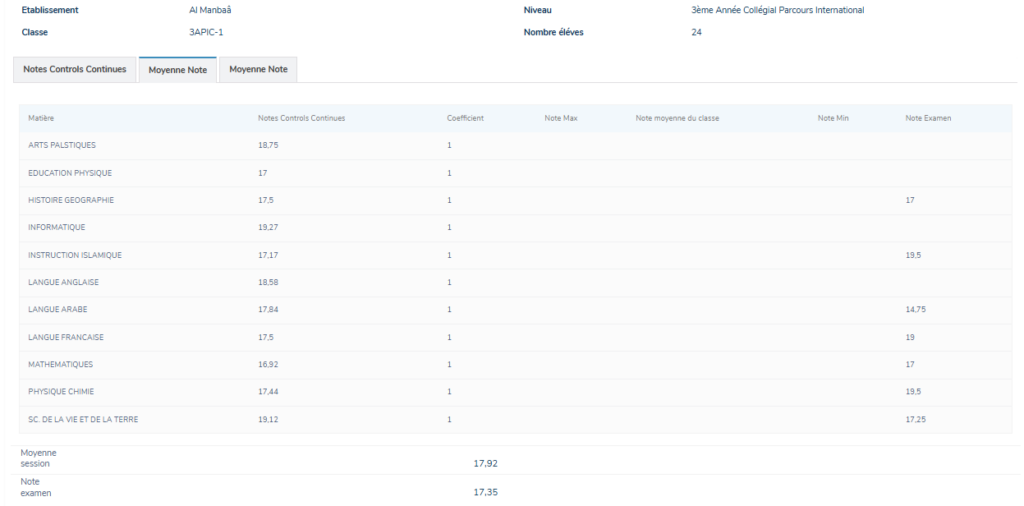Click the coefficient 1 in Mathematiques row

click(x=449, y=364)
